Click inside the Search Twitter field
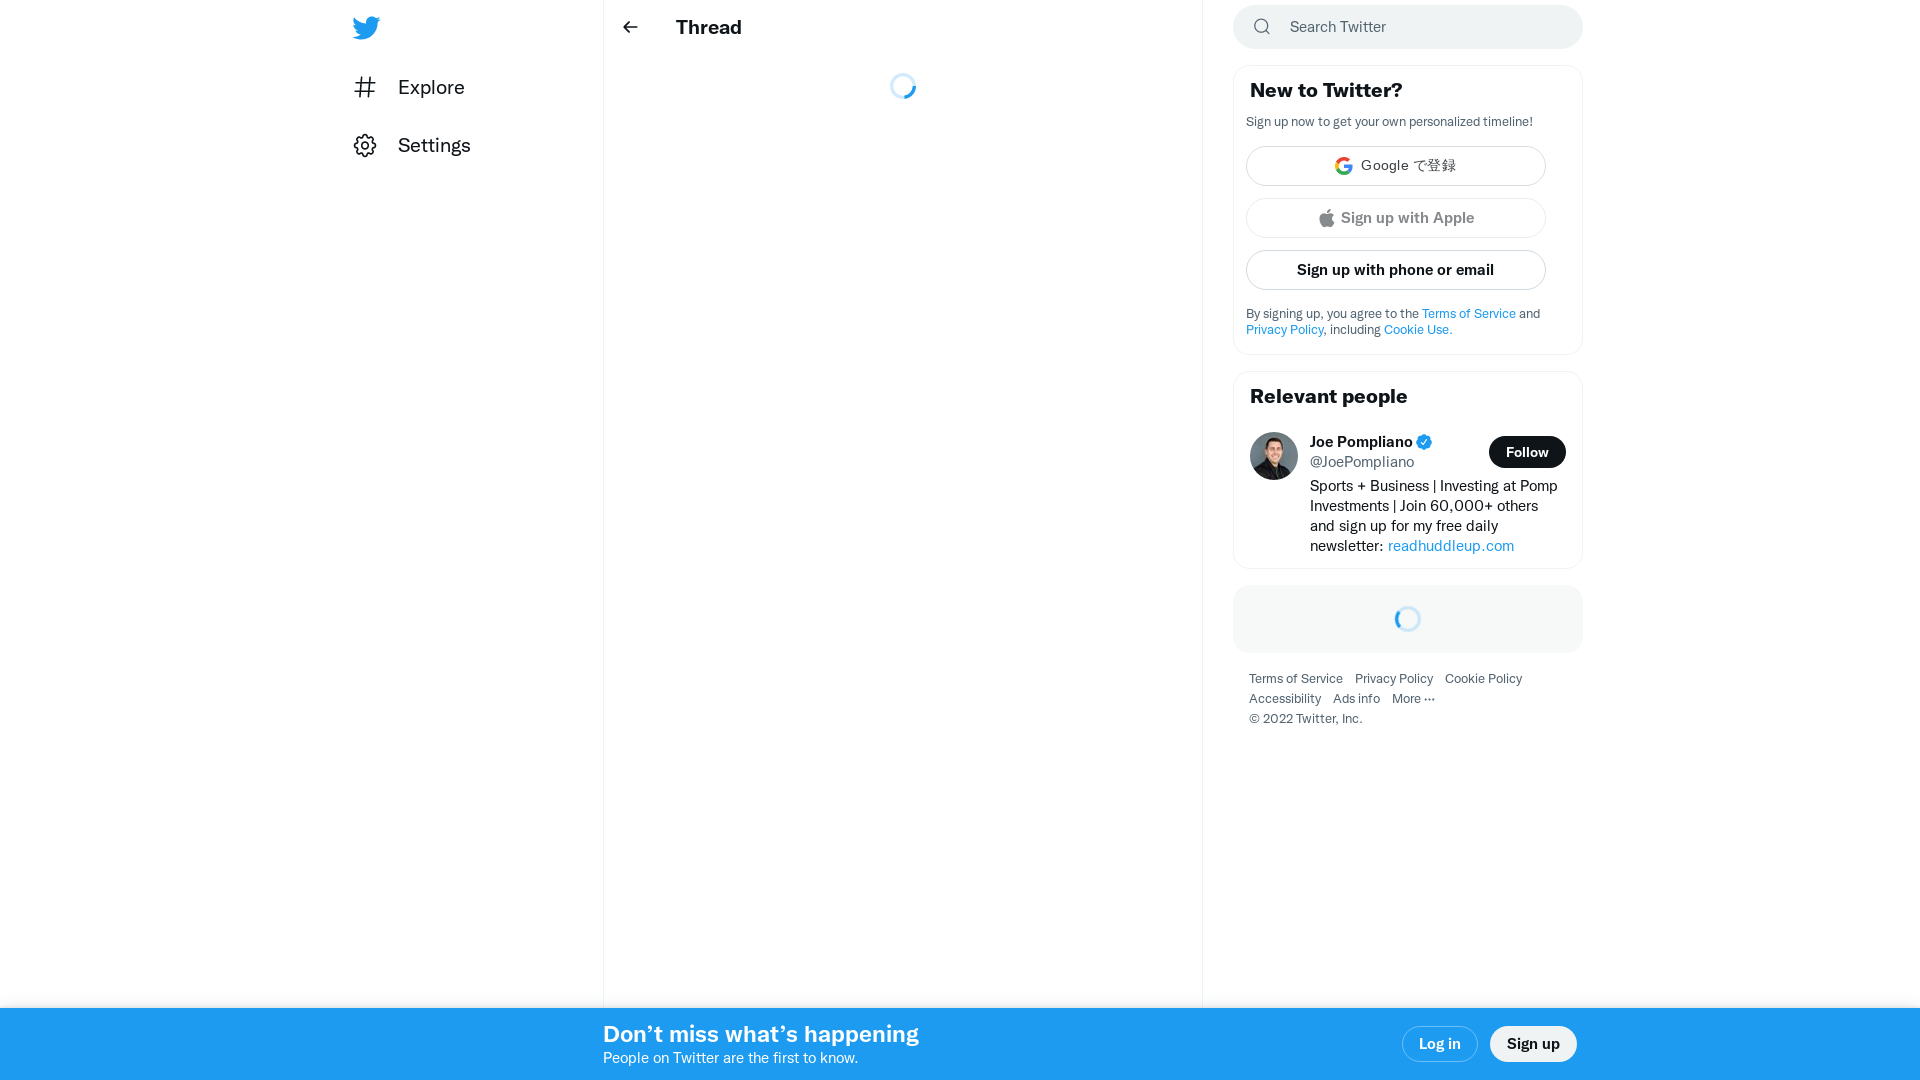Screen dimensions: 1920x1080 [1400, 26]
